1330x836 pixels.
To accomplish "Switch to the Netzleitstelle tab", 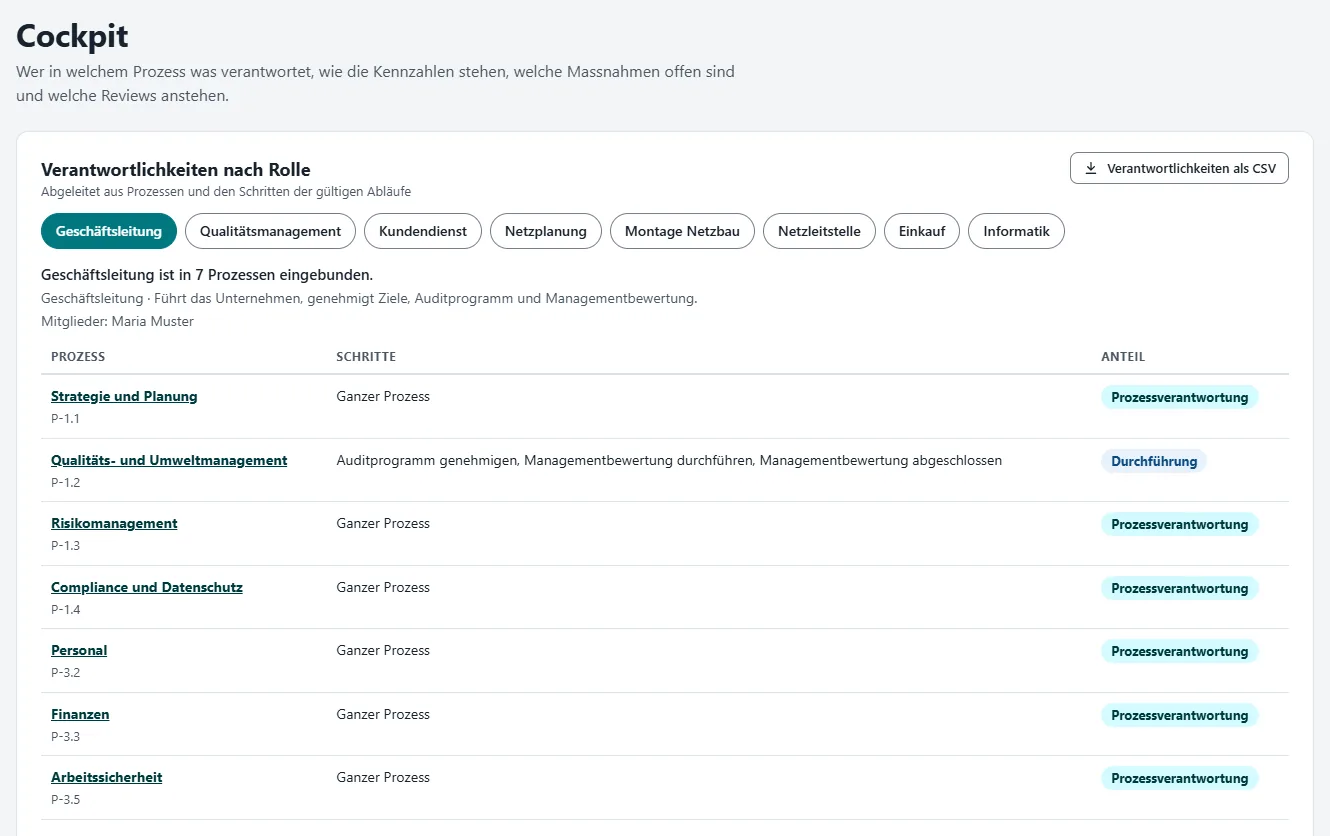I will [x=819, y=231].
